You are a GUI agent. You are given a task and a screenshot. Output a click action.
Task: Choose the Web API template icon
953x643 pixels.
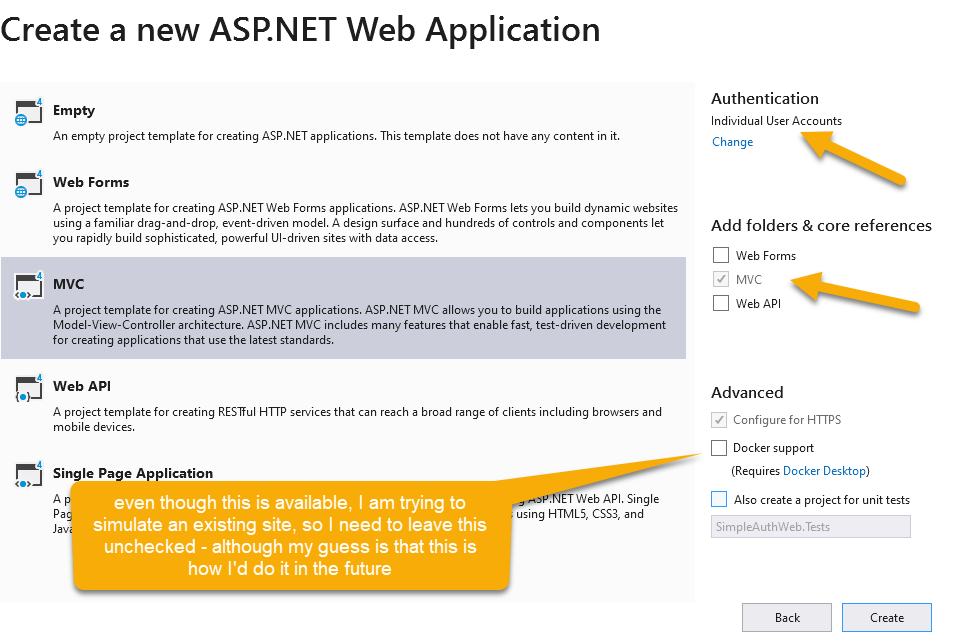click(29, 388)
